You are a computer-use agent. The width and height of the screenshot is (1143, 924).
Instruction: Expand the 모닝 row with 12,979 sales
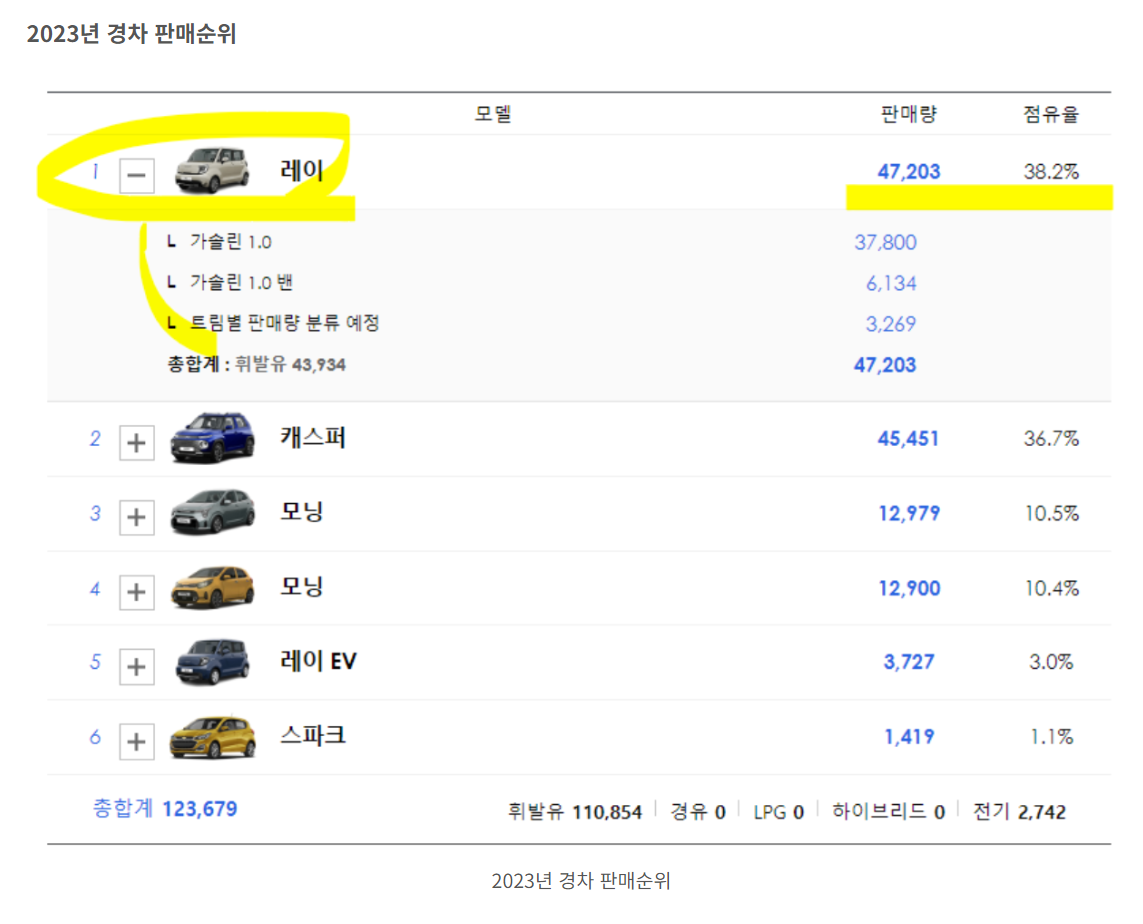136,517
